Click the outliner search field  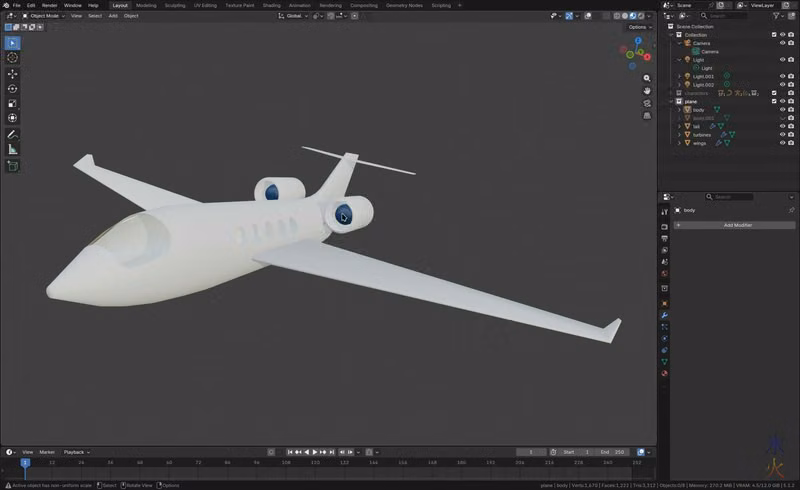(723, 16)
